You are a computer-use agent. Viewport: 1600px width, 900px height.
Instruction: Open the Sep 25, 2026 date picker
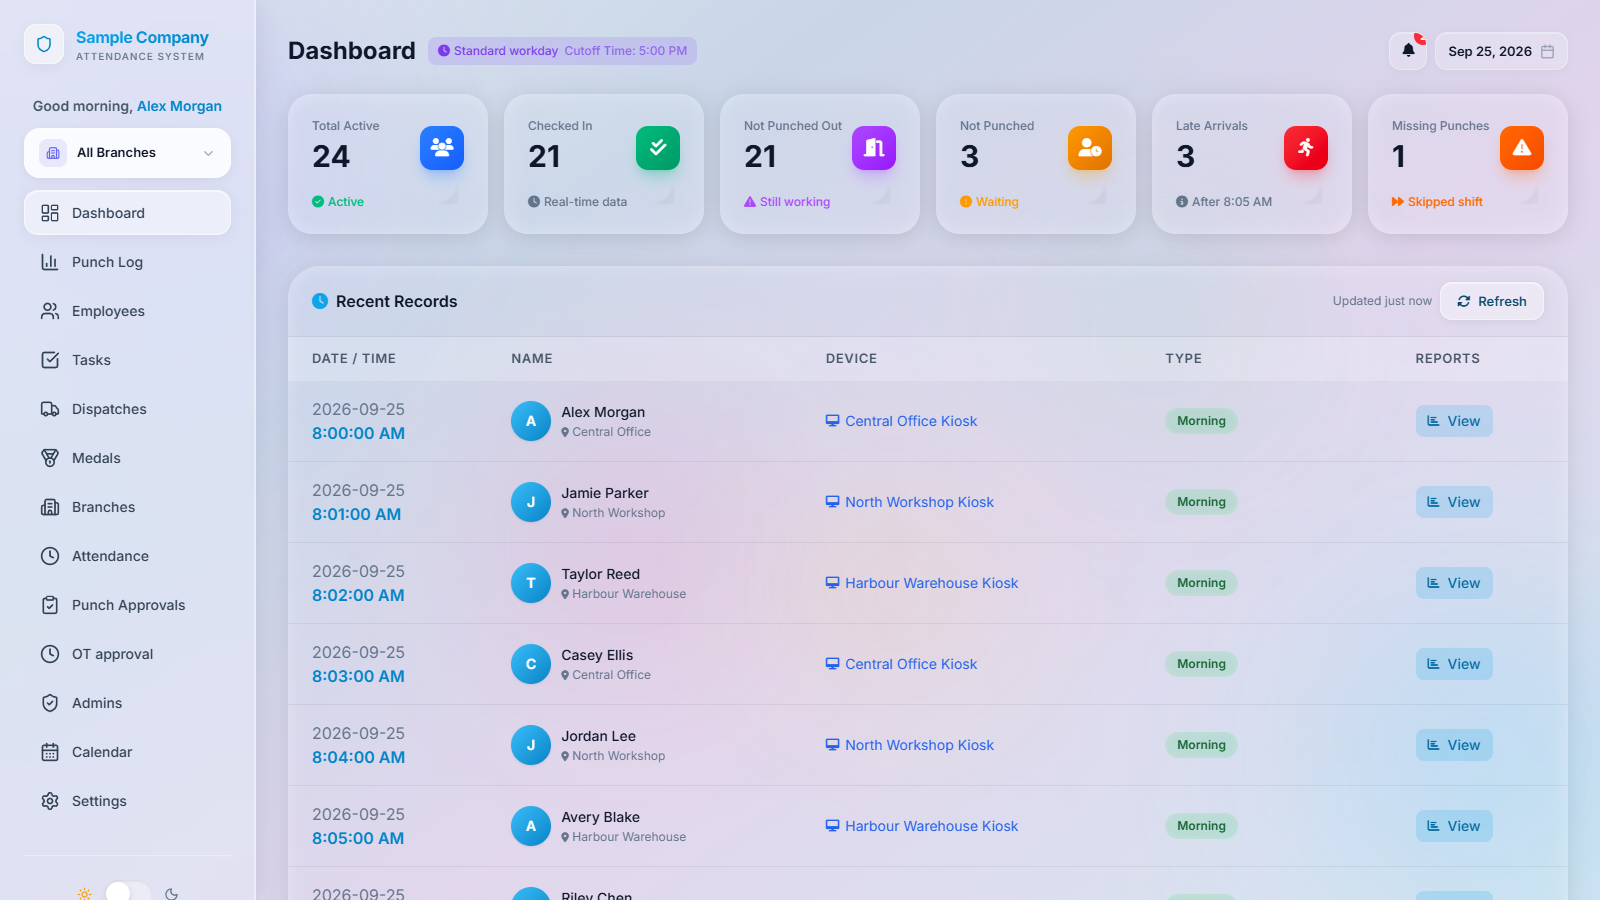click(1501, 51)
